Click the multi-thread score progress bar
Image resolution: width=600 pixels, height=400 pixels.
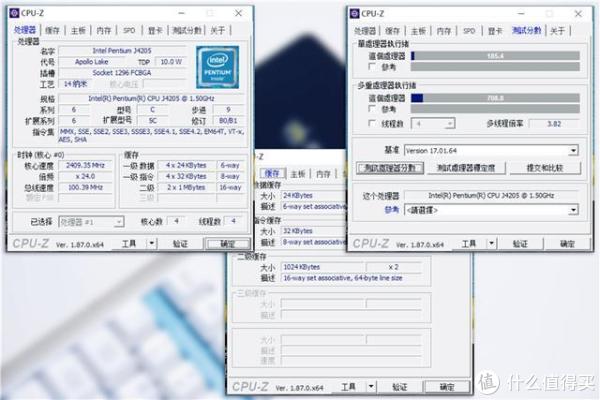click(495, 98)
